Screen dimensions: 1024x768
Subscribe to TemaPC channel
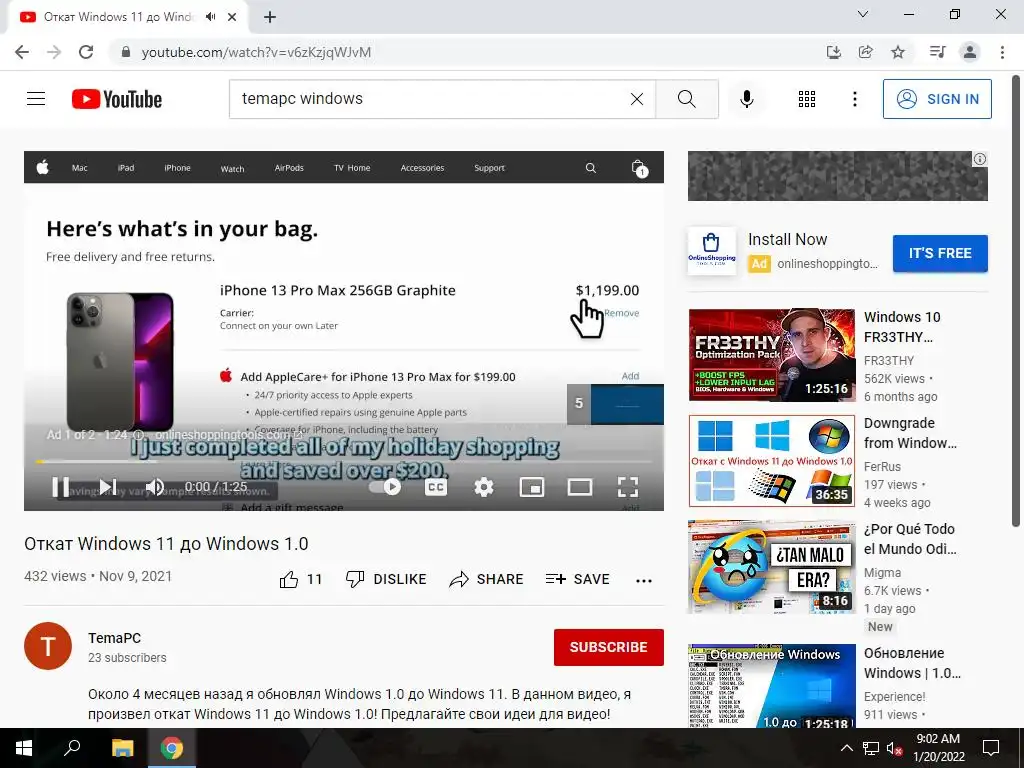point(609,647)
